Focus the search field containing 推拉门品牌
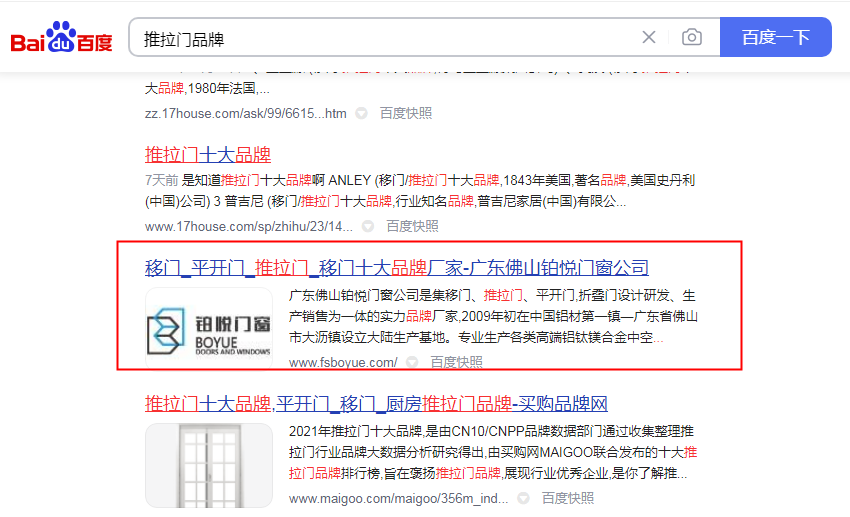The image size is (850, 517). tap(380, 38)
